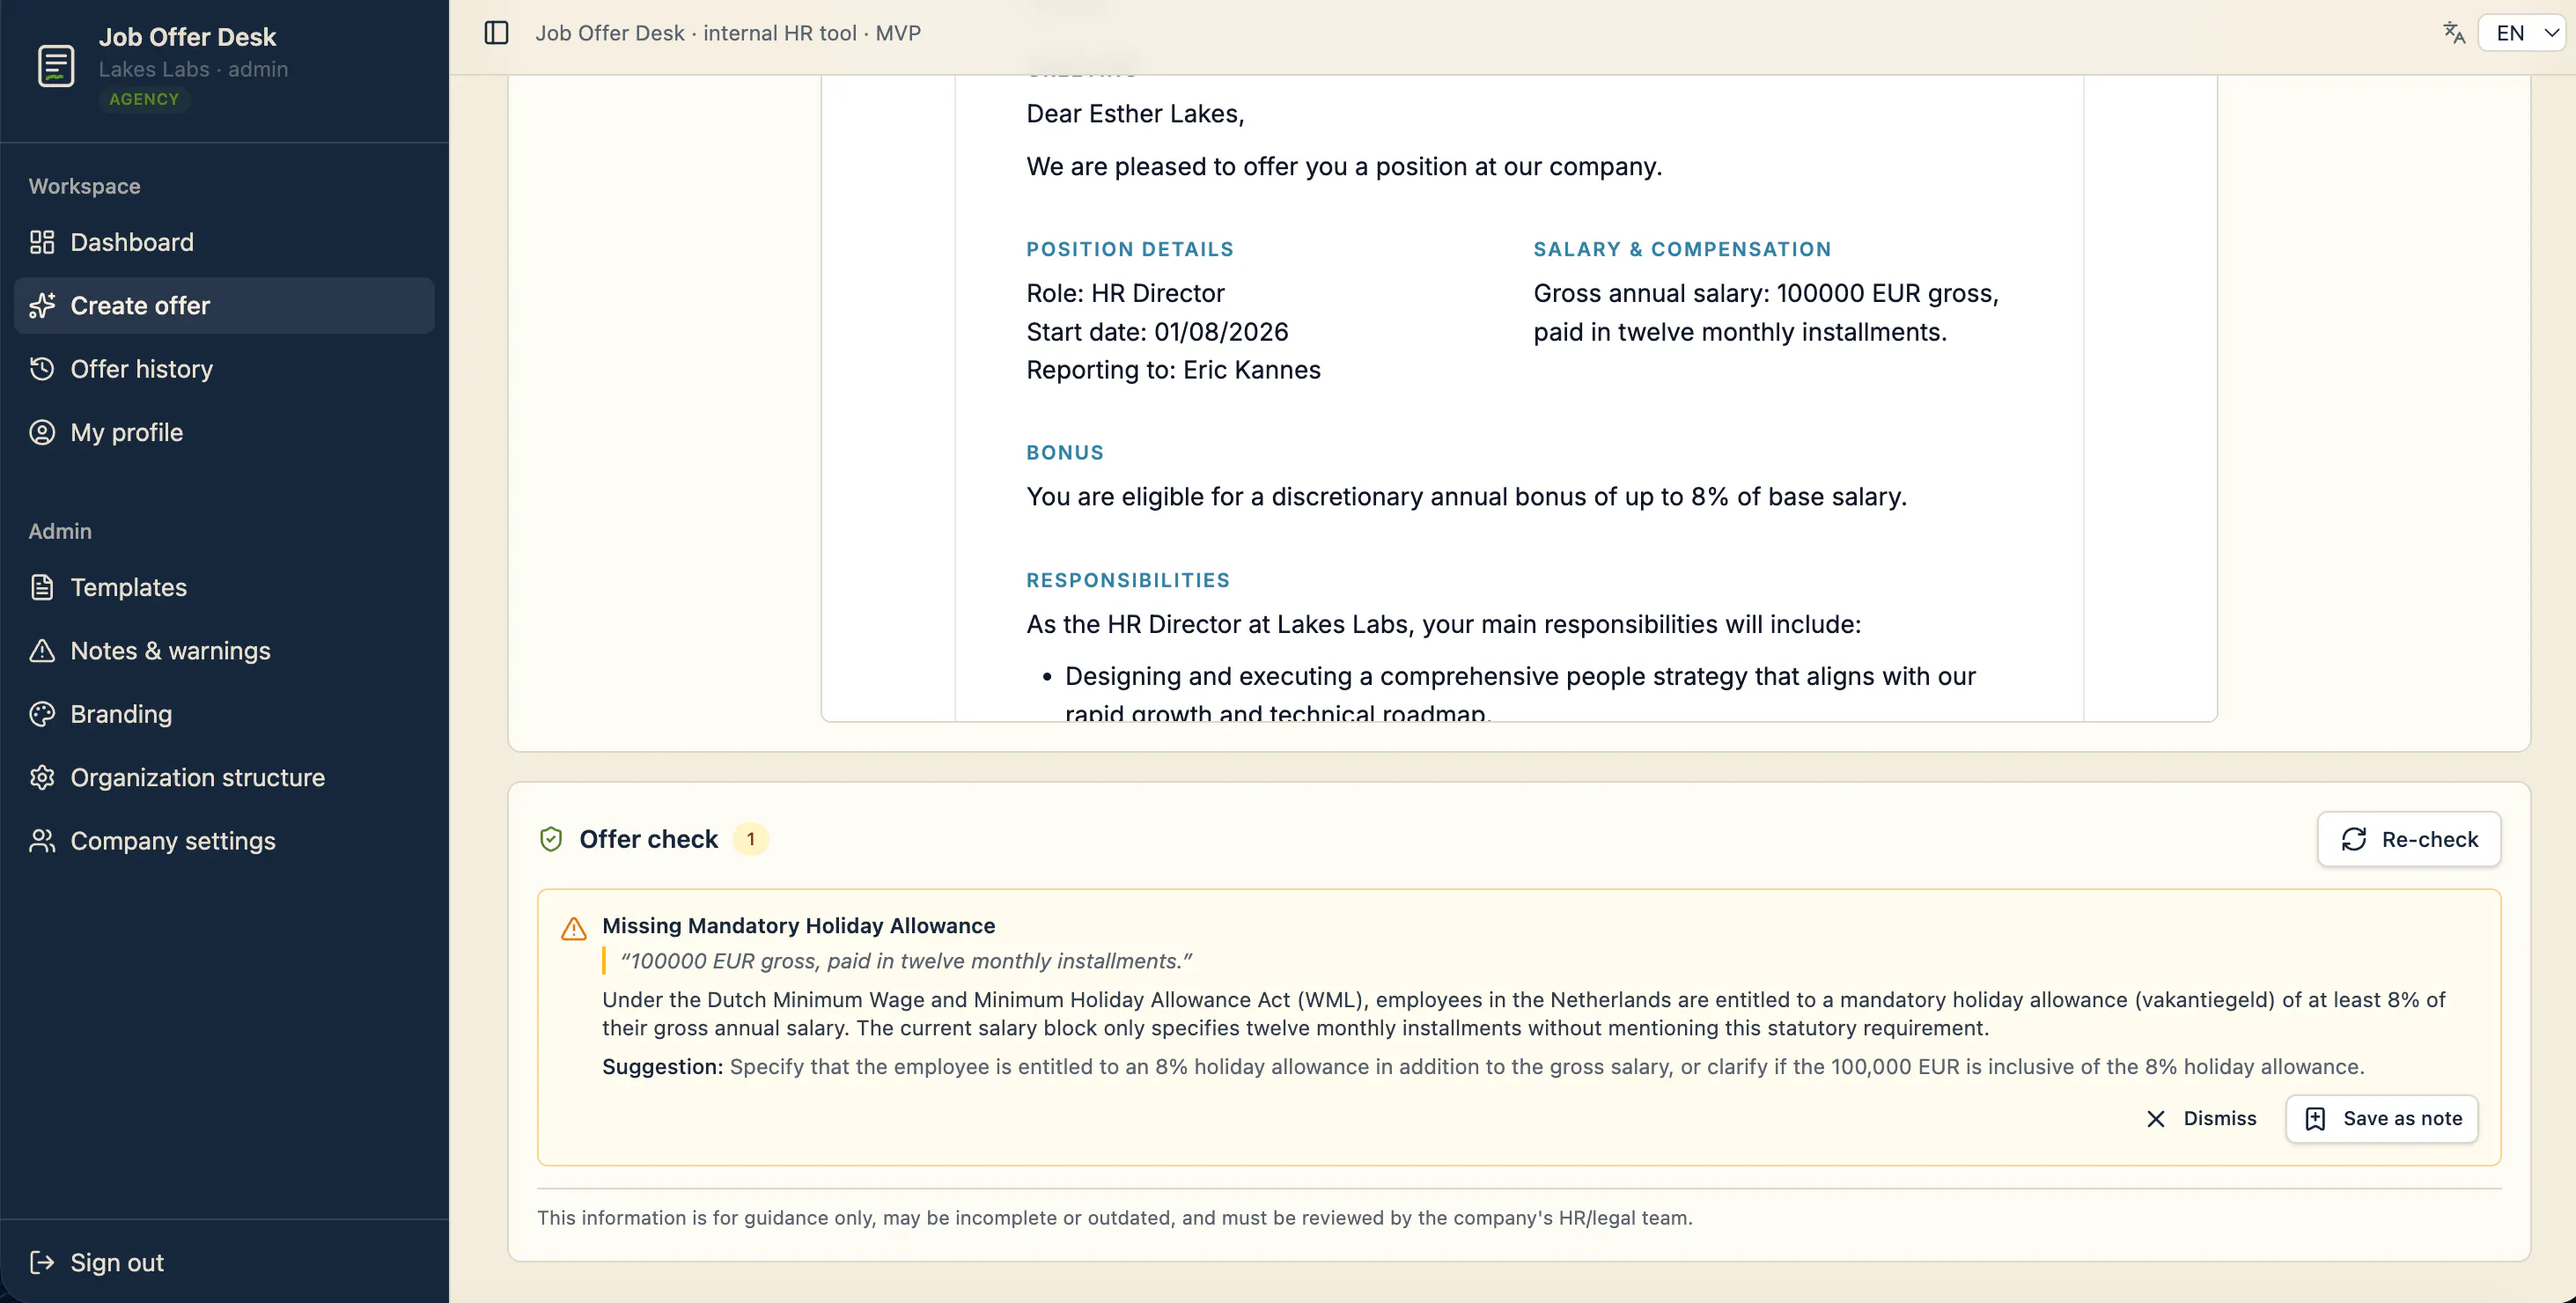Viewport: 2576px width, 1303px height.
Task: Go to My profile
Action: [224, 432]
